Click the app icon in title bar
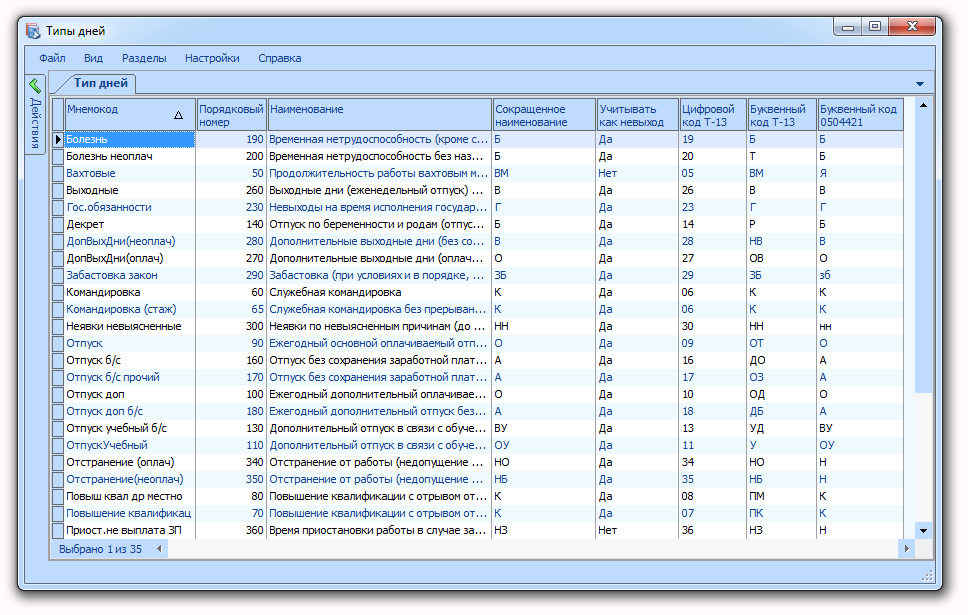The height and width of the screenshot is (615, 968). point(33,30)
